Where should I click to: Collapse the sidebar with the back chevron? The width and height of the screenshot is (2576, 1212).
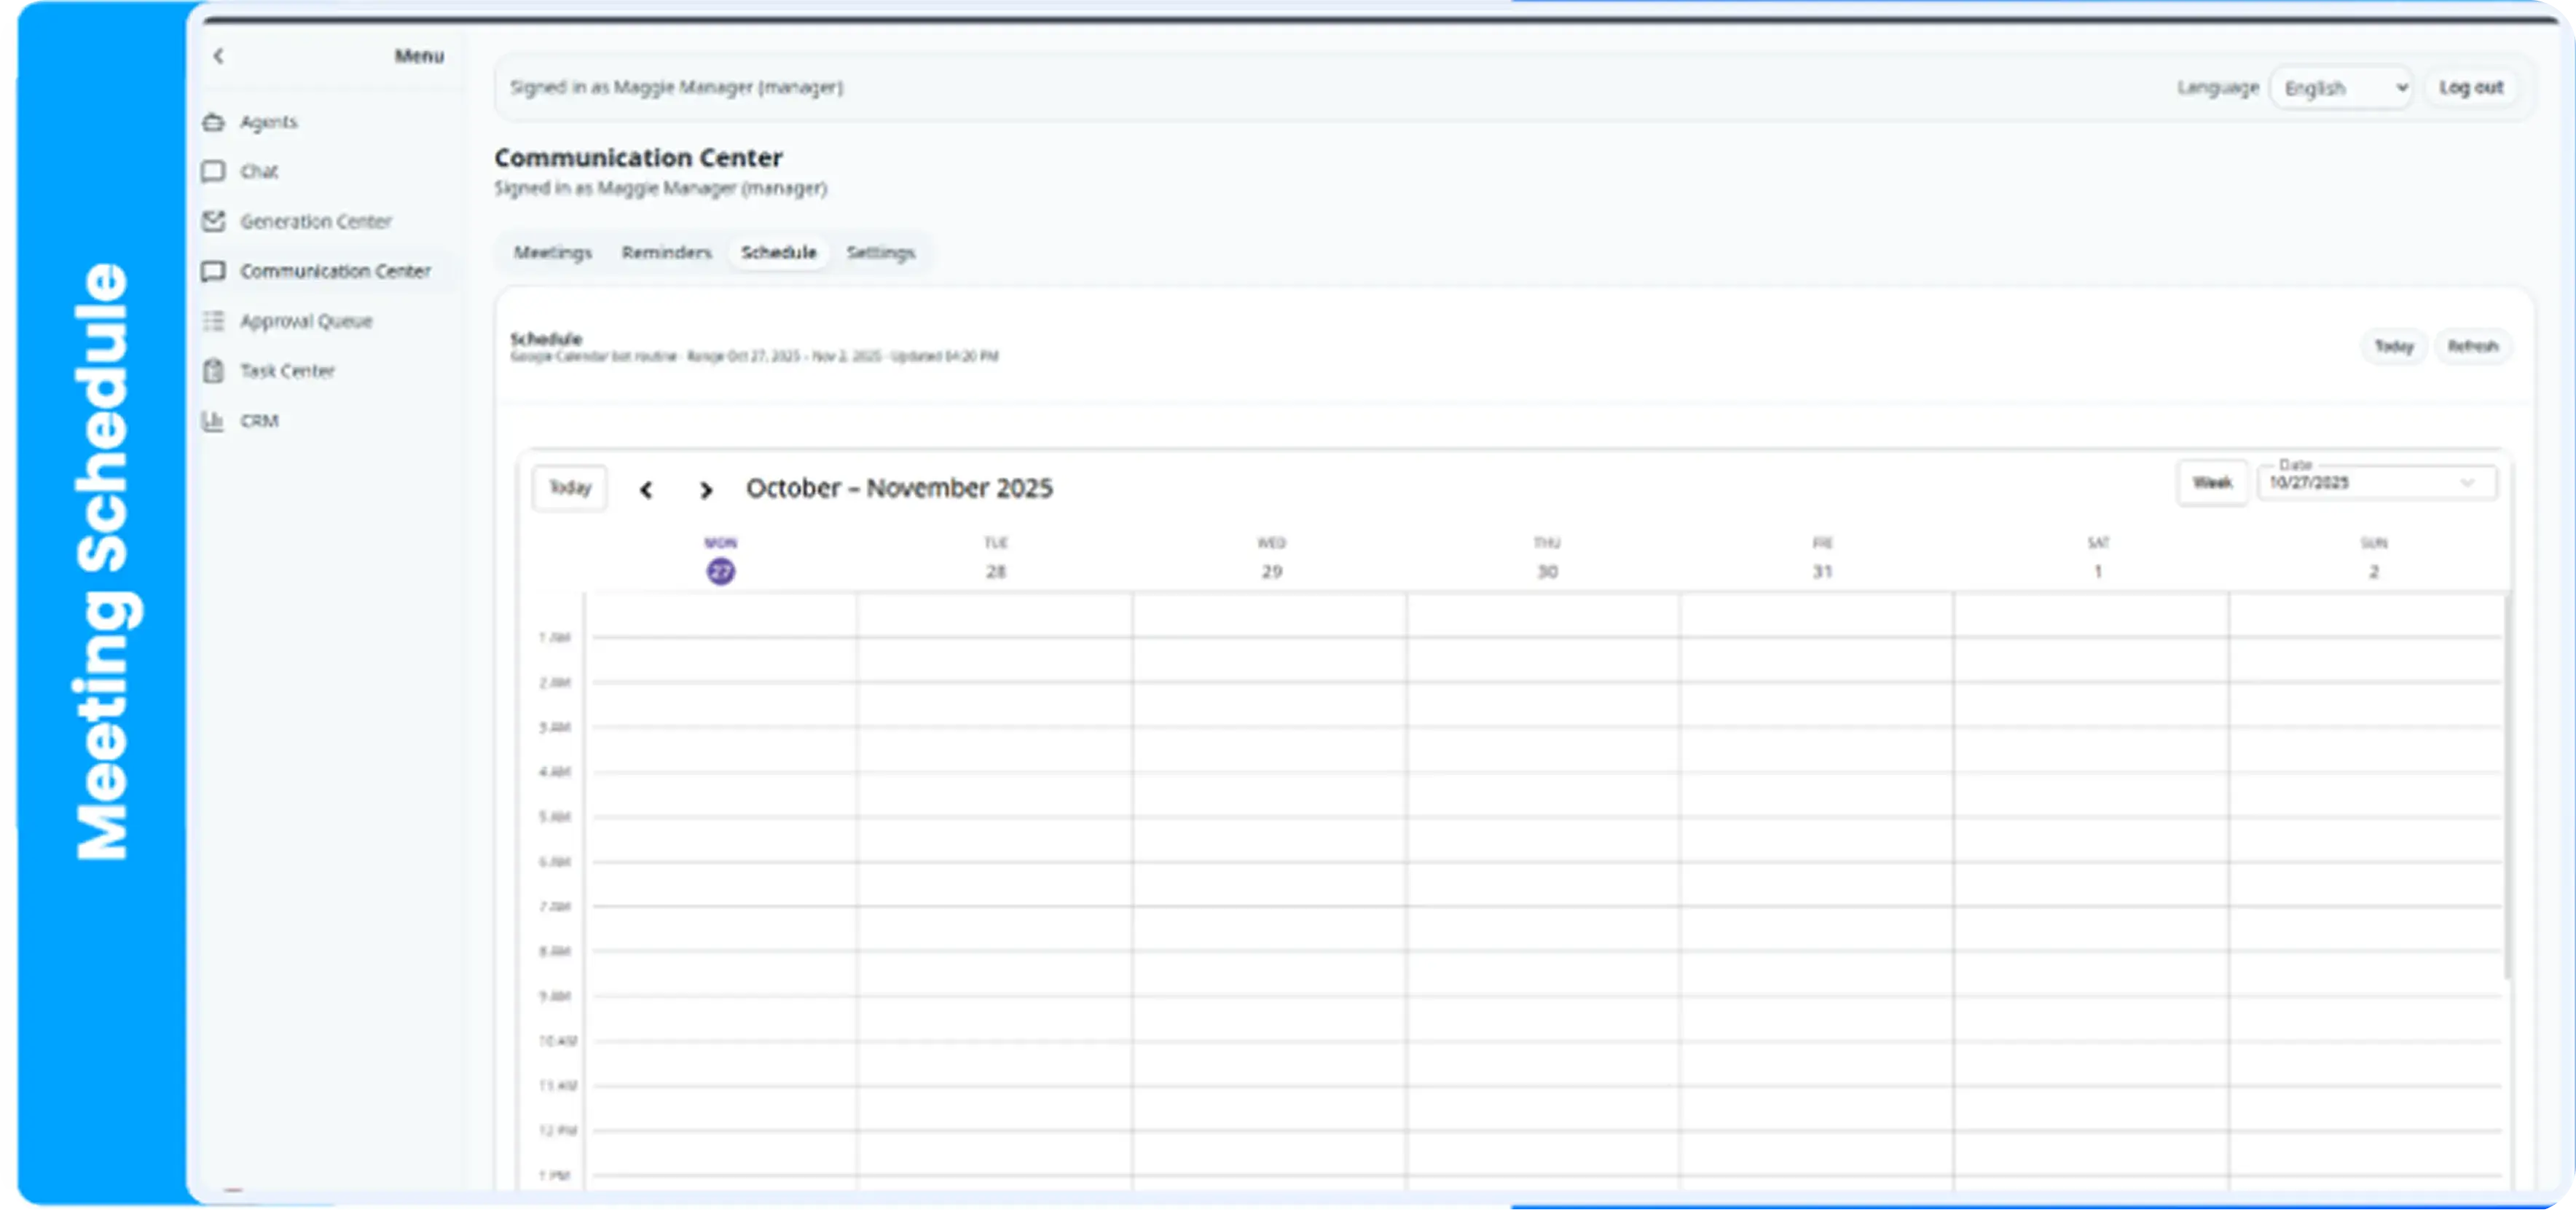click(218, 56)
